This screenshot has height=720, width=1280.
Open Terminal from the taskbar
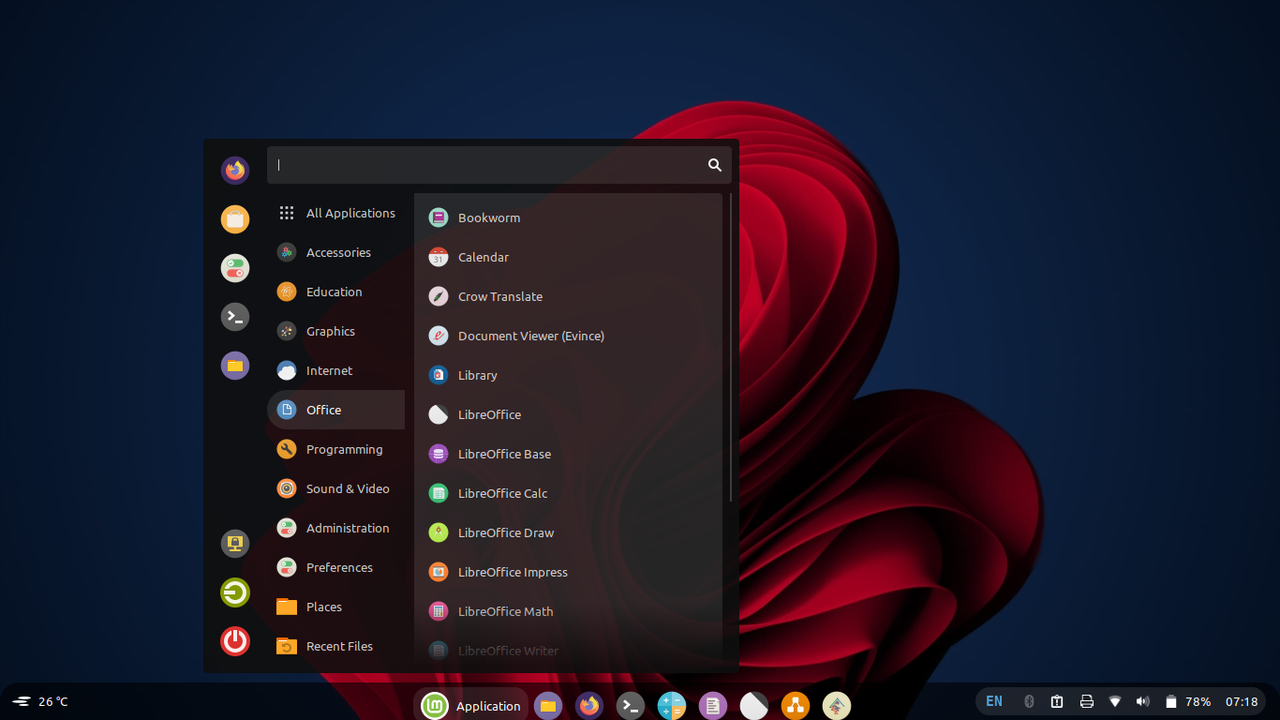pyautogui.click(x=630, y=706)
